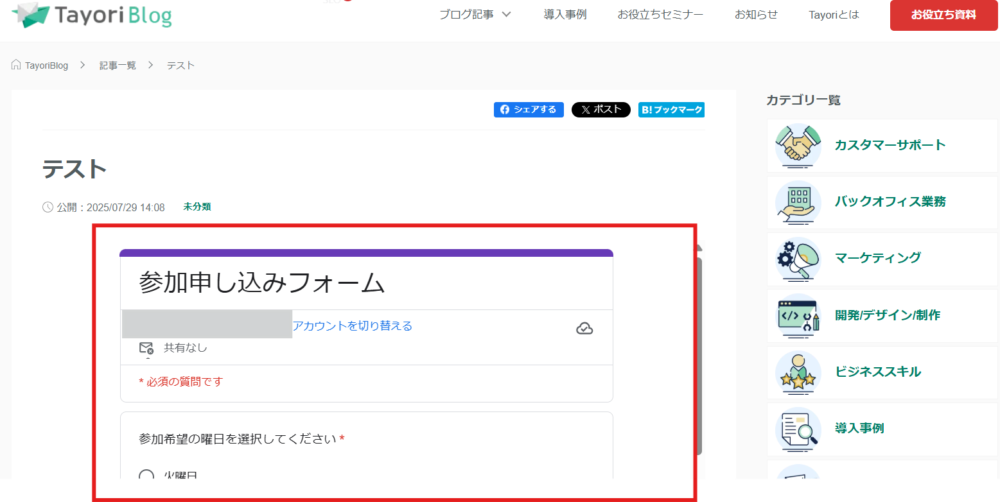Click the 導入事例 document search icon
Image resolution: width=1000 pixels, height=502 pixels.
pyautogui.click(x=798, y=429)
